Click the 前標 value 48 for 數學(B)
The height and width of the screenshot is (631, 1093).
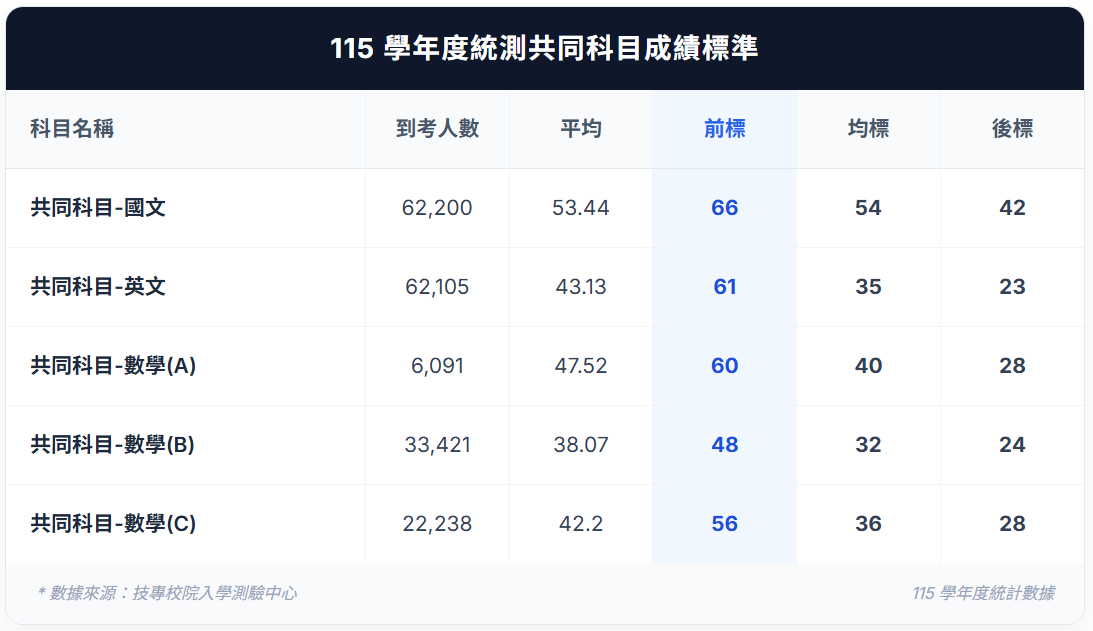tap(724, 444)
